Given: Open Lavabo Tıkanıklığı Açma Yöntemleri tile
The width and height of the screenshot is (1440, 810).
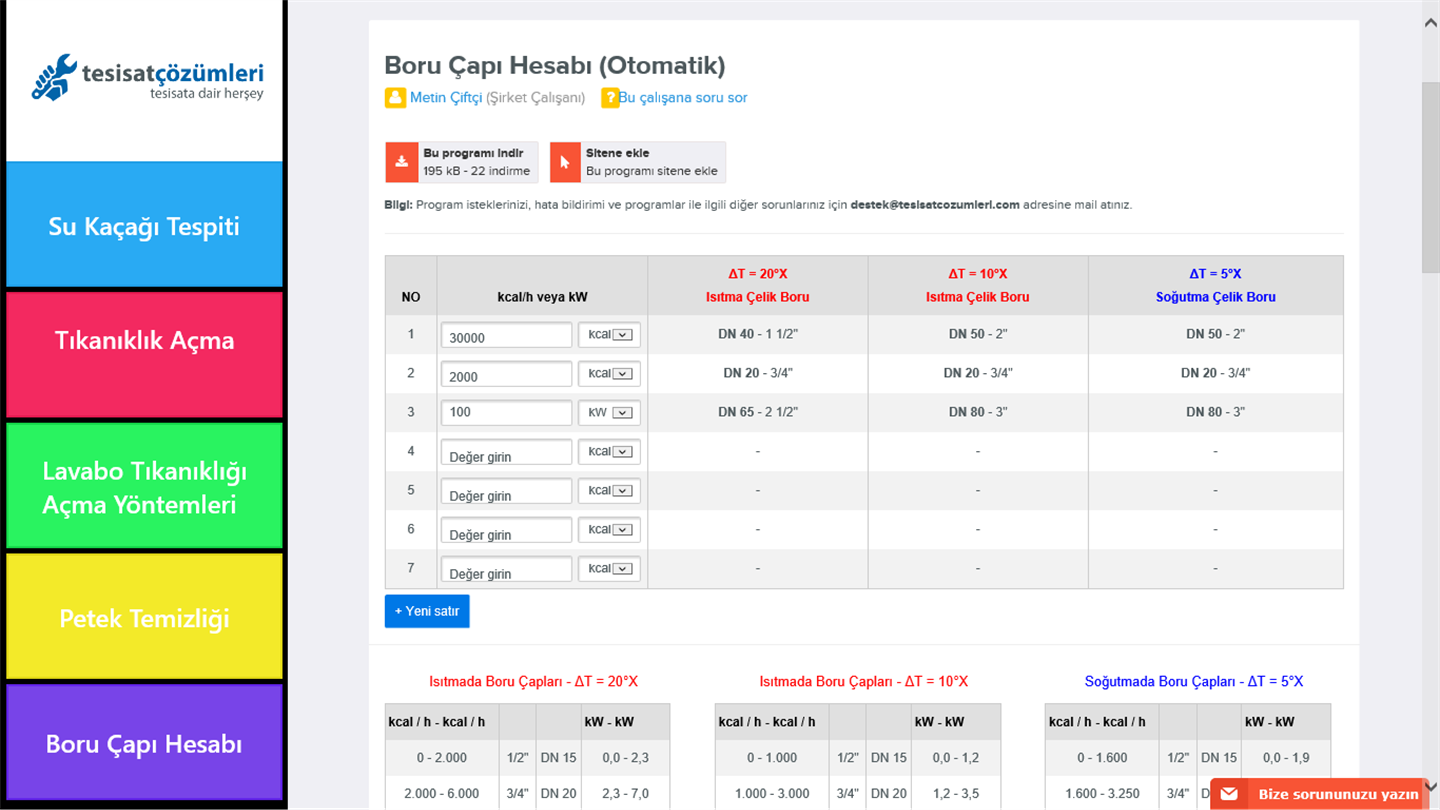Looking at the screenshot, I should coord(144,487).
